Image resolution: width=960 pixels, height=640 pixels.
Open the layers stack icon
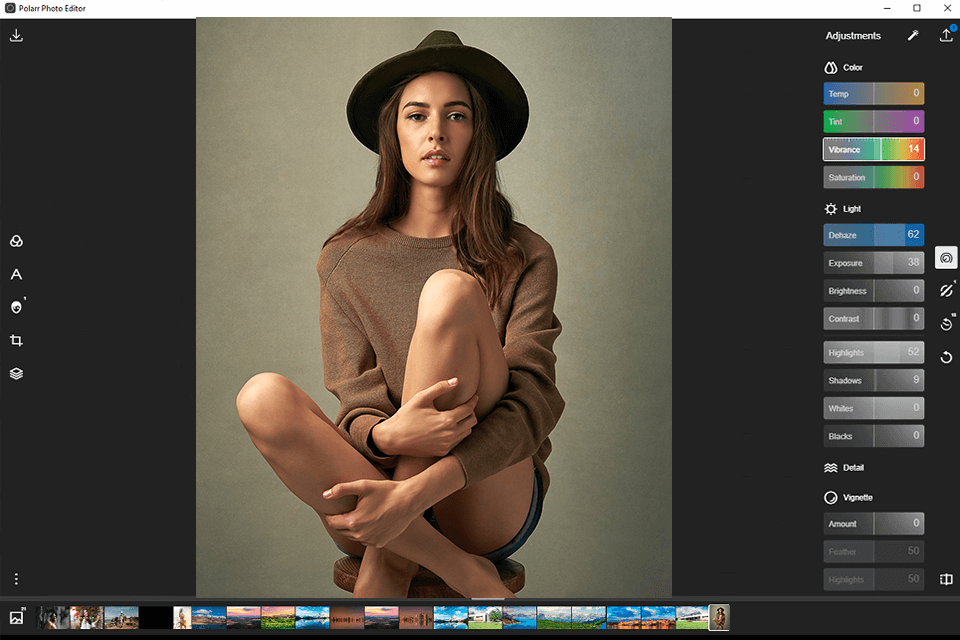(x=17, y=374)
